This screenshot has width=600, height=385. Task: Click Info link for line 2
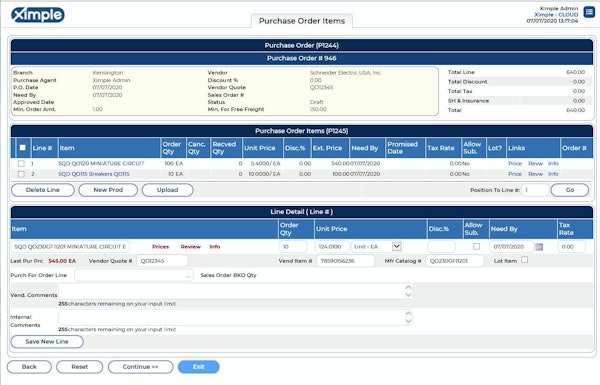click(x=553, y=174)
